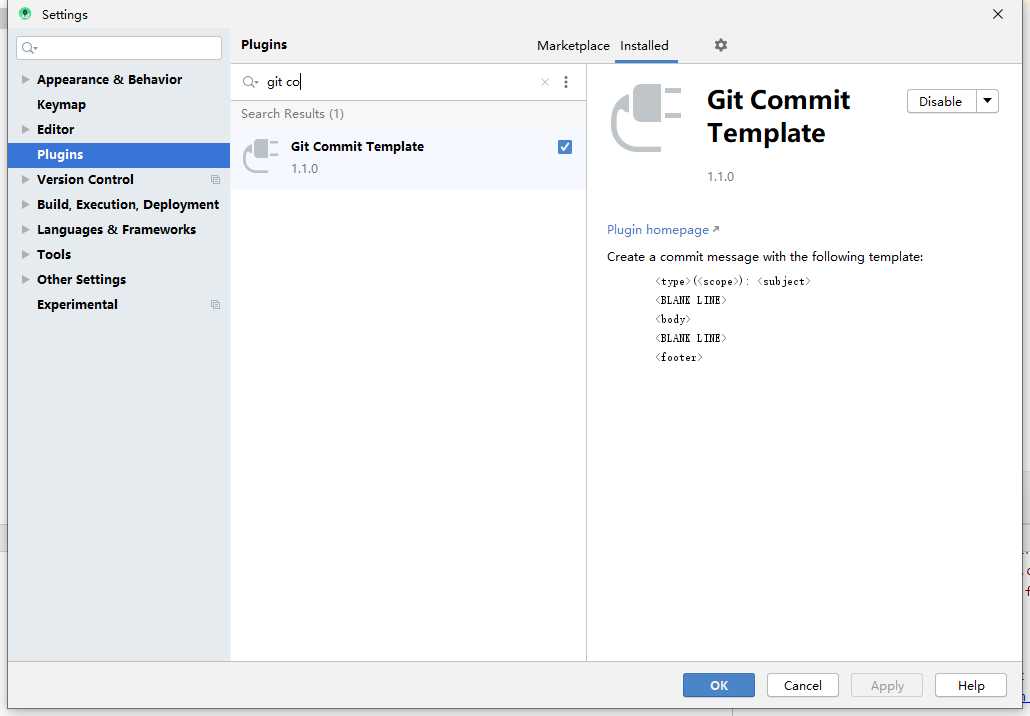The height and width of the screenshot is (716, 1030).
Task: Switch to the Marketplace tab
Action: click(573, 45)
